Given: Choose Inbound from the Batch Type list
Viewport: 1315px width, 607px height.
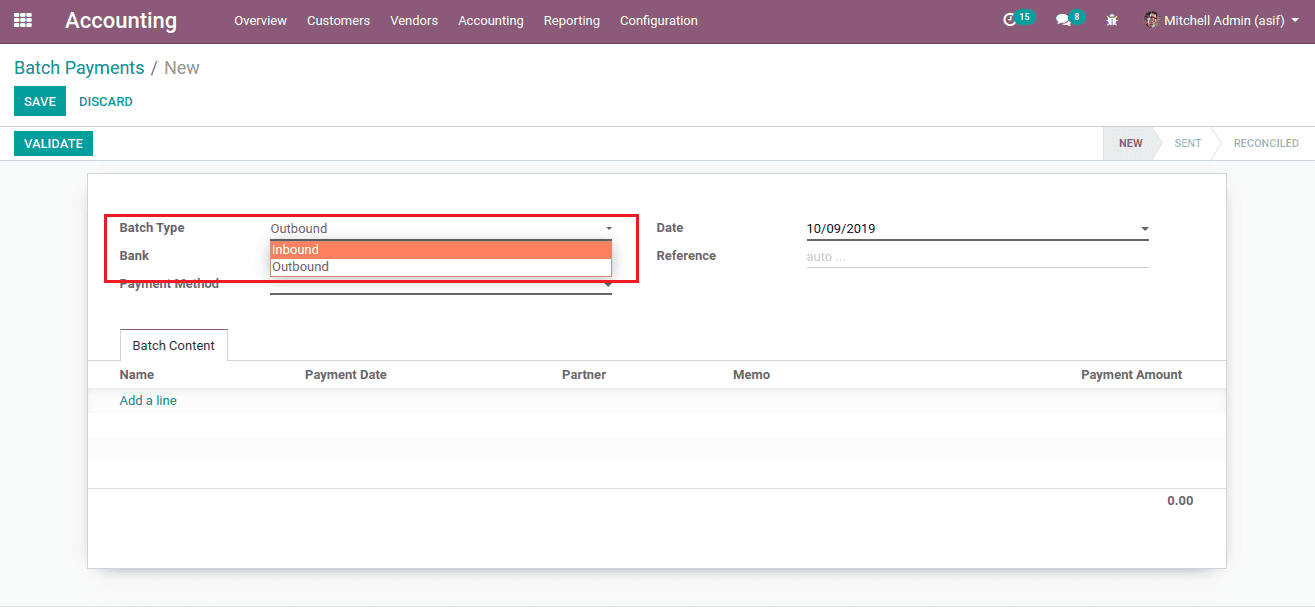Looking at the screenshot, I should pos(441,250).
